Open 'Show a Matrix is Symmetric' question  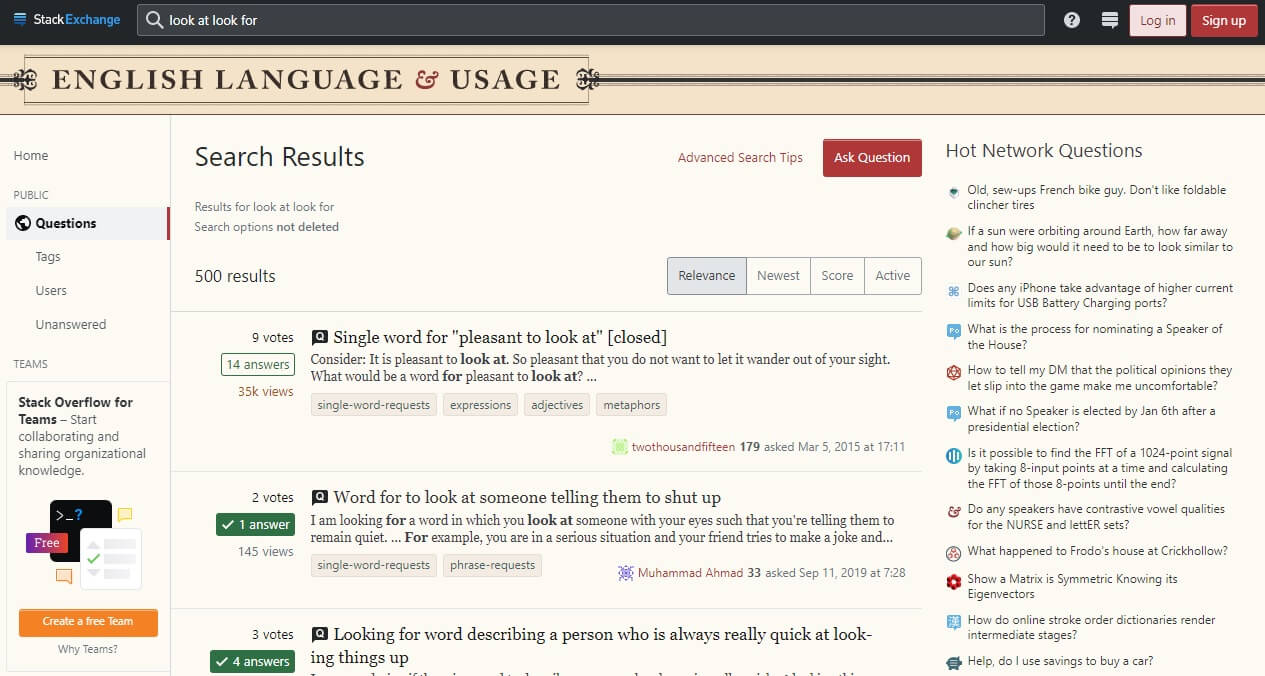click(x=1073, y=586)
